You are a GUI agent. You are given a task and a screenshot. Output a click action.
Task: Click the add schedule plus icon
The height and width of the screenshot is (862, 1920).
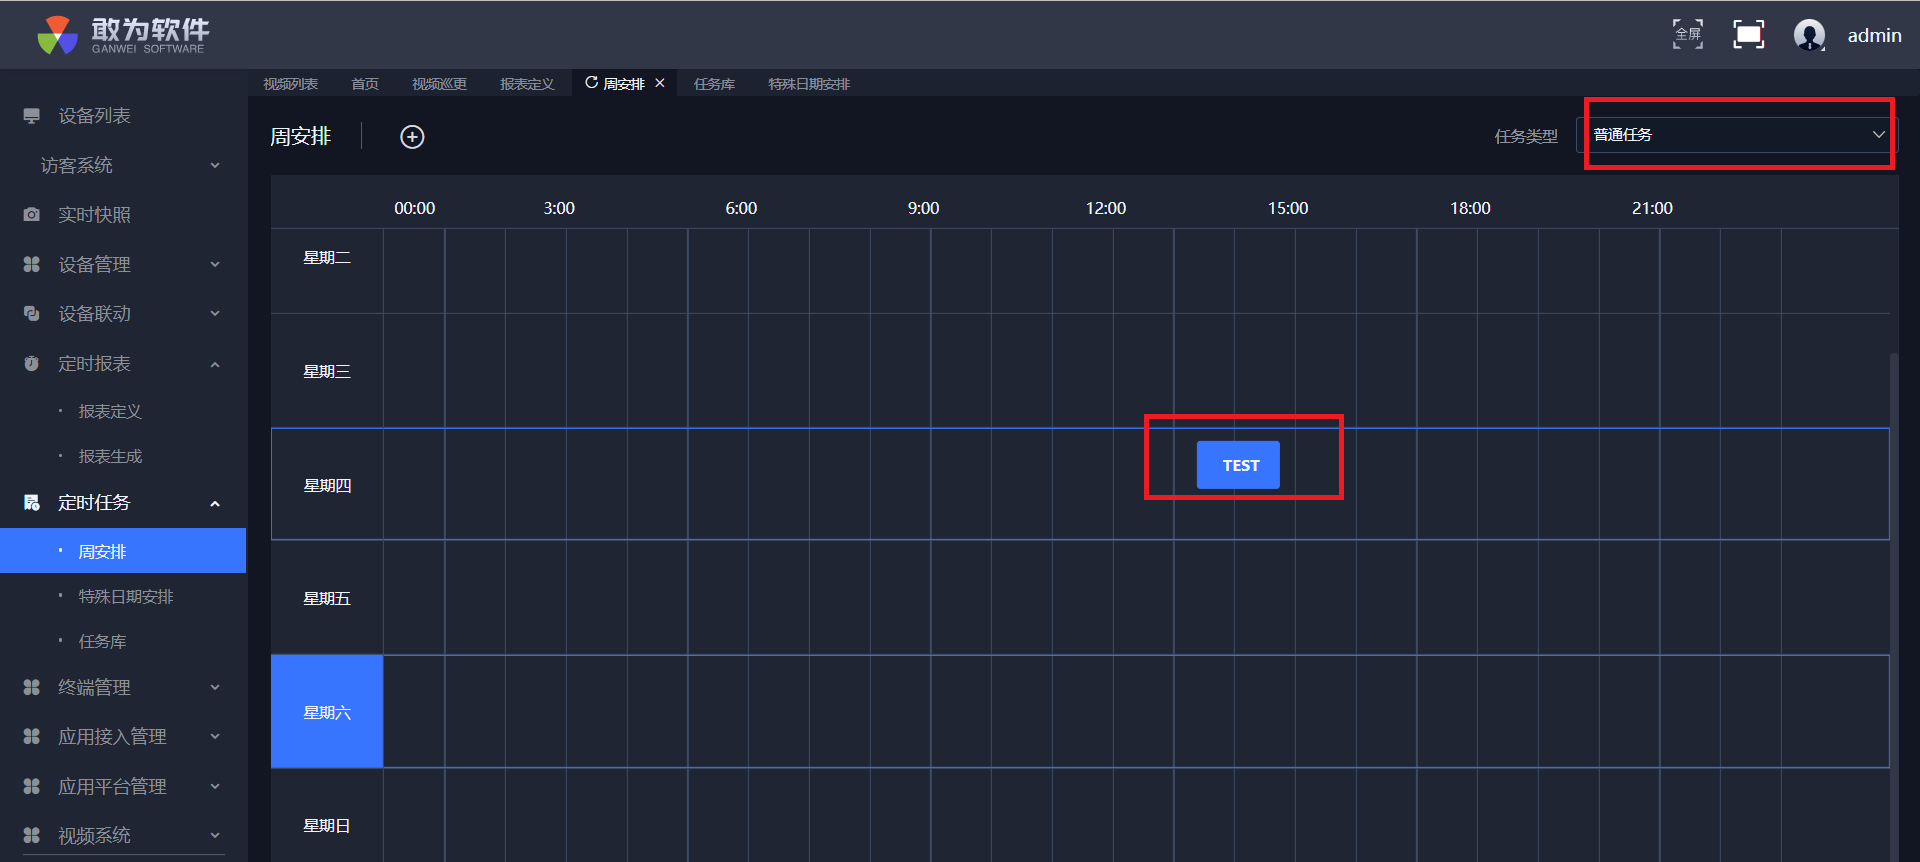click(412, 137)
